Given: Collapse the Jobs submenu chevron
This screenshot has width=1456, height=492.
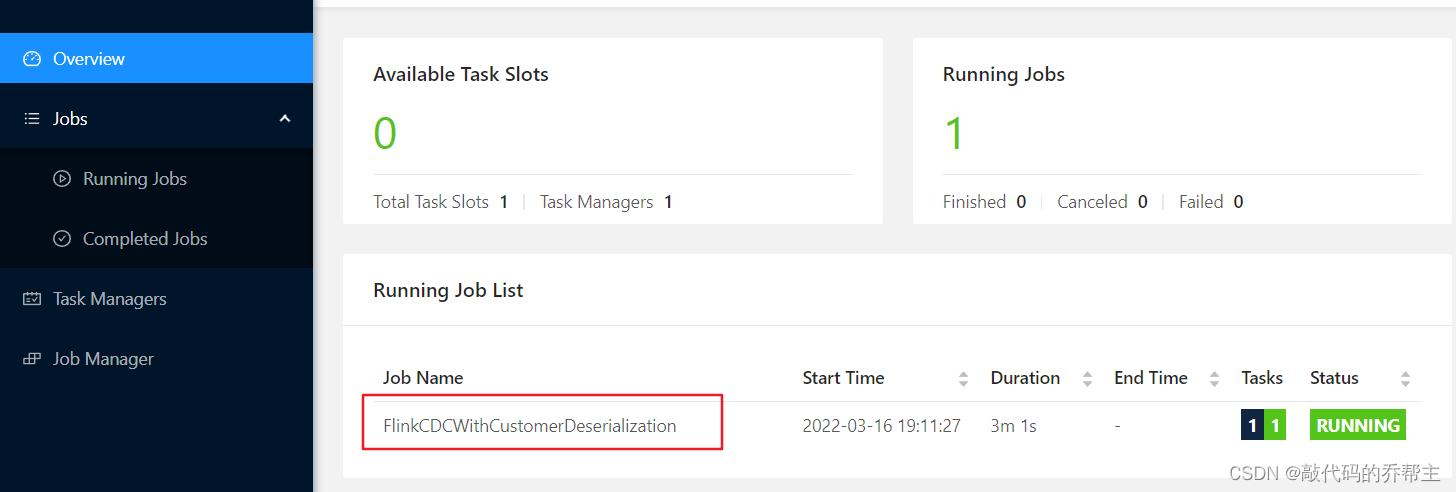Looking at the screenshot, I should click(x=285, y=119).
